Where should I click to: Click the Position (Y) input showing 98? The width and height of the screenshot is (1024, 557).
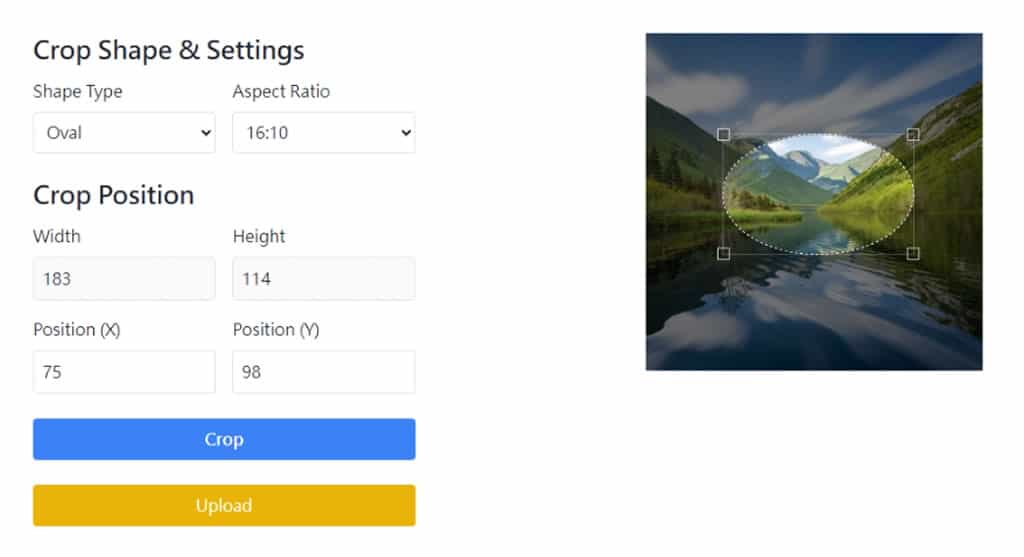(x=324, y=372)
